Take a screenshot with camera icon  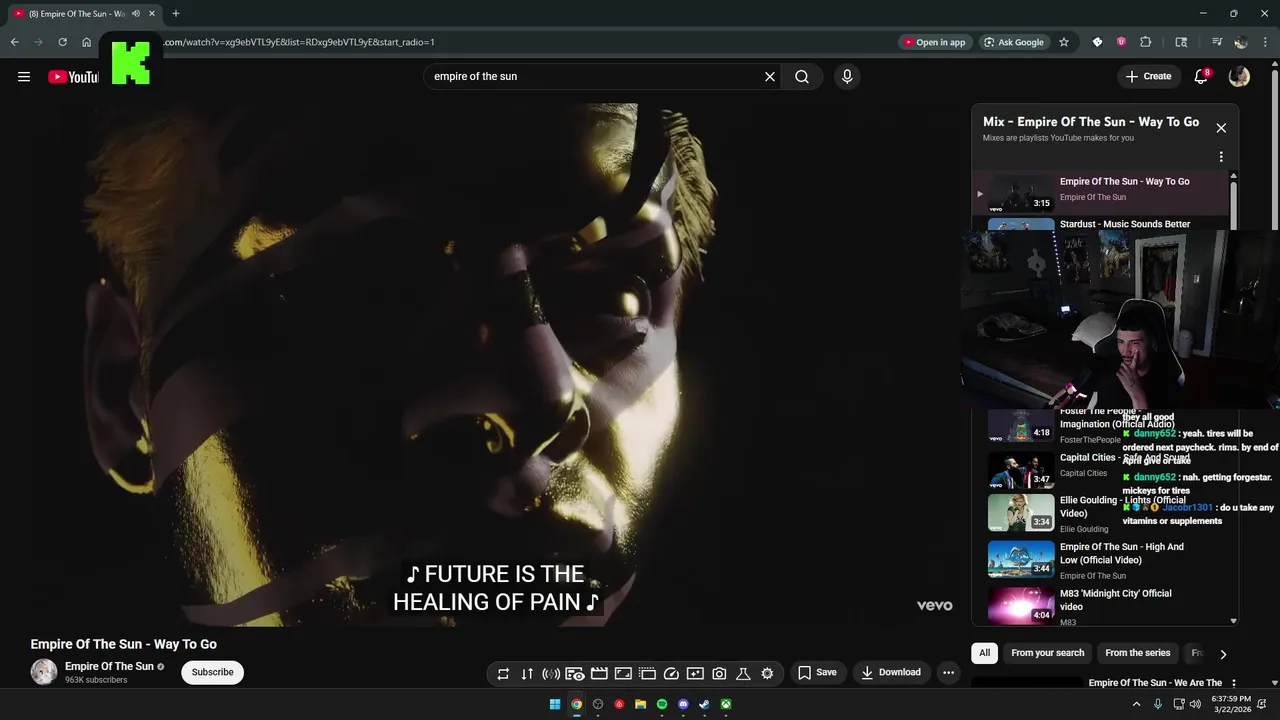719,674
